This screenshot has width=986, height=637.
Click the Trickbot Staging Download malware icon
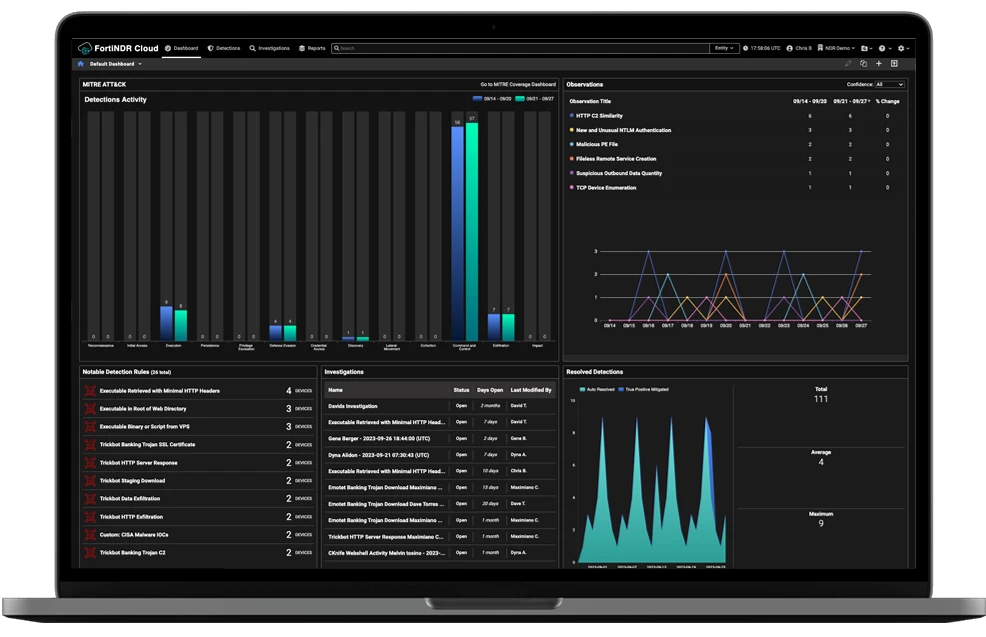[90, 481]
